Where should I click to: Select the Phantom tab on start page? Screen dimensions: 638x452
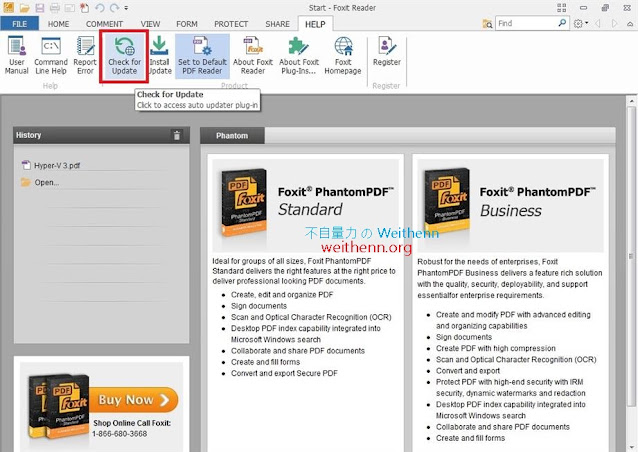(x=232, y=136)
